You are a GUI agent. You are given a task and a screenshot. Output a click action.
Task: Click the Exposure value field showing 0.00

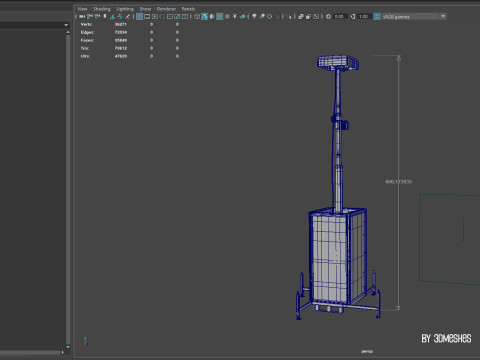point(340,16)
